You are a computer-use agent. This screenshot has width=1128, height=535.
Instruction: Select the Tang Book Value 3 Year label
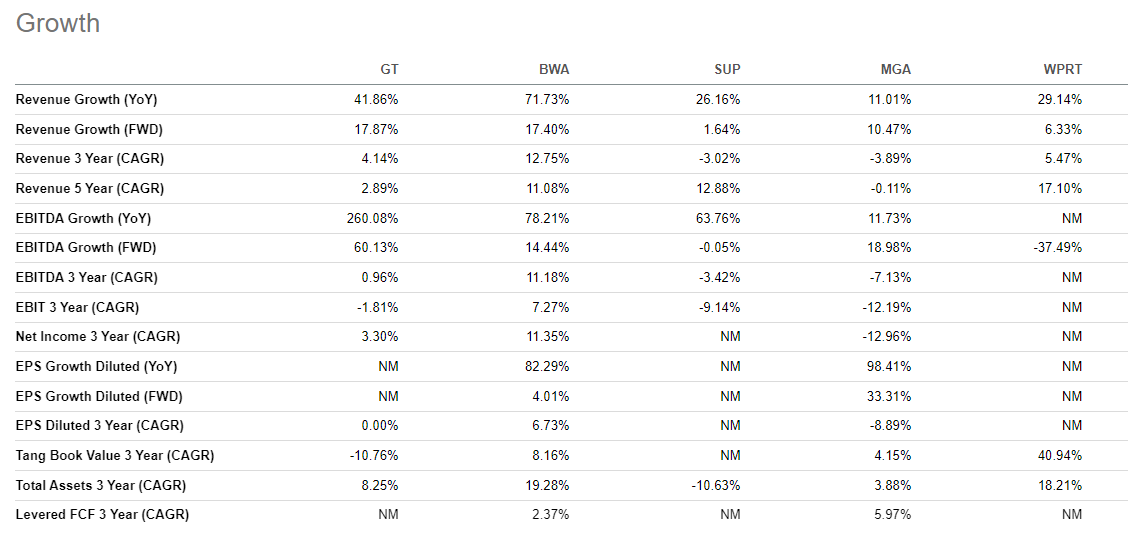(115, 456)
